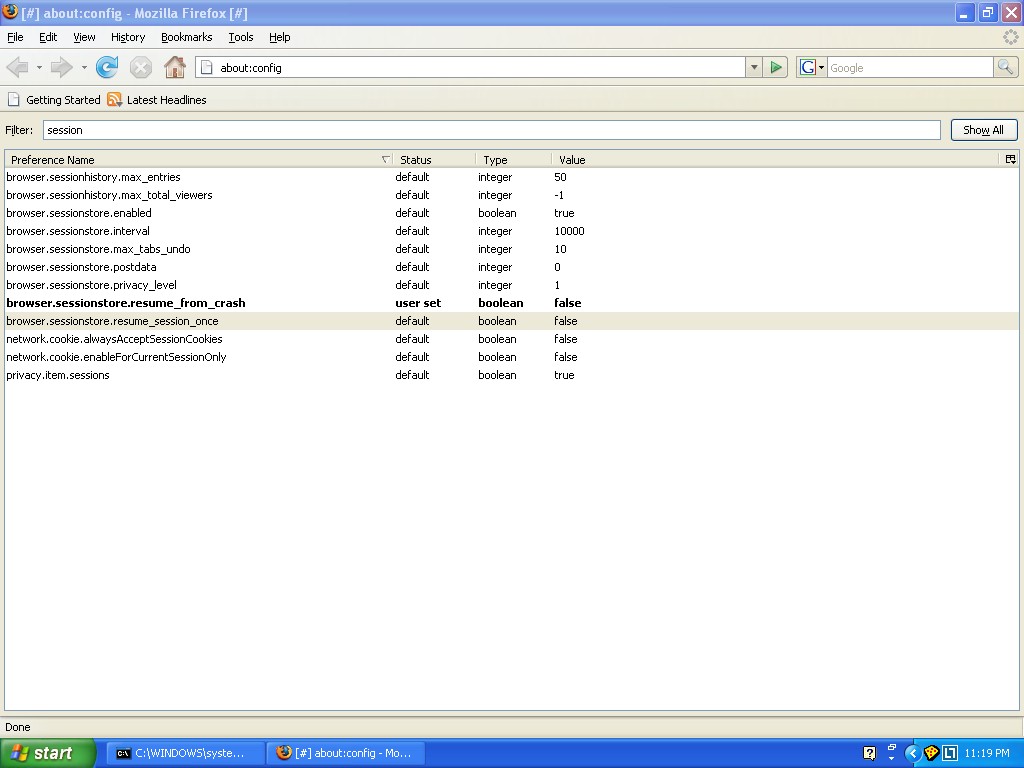The image size is (1024, 768).
Task: Switch to the C:\WINDOWS\syste... taskbar window
Action: tap(185, 753)
